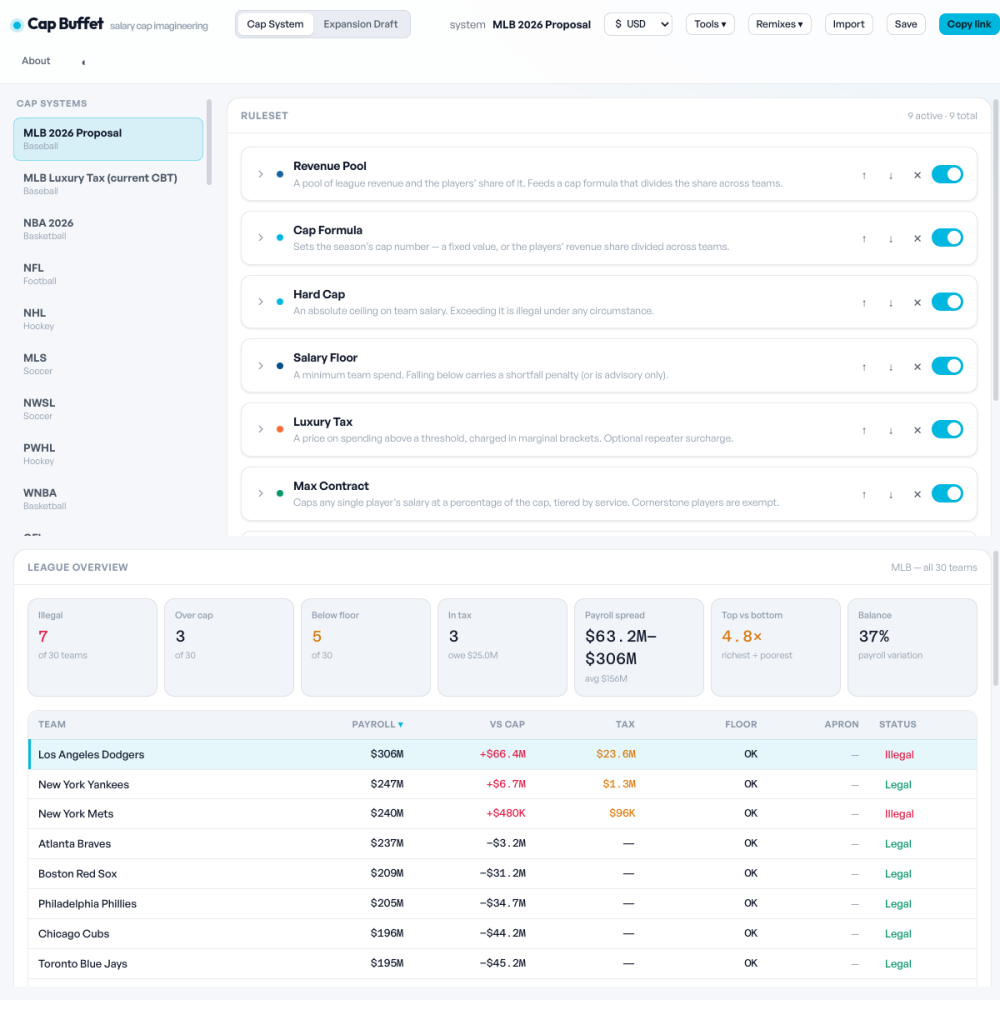Viewport: 1000px width, 1033px height.
Task: Open the Remixes dropdown menu
Action: click(779, 24)
